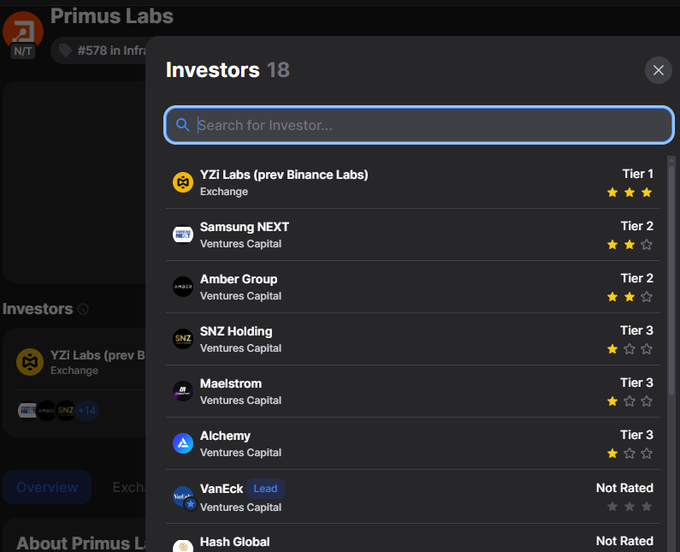Viewport: 680px width, 552px height.
Task: Click the Primus Labs logo in background page
Action: [23, 30]
